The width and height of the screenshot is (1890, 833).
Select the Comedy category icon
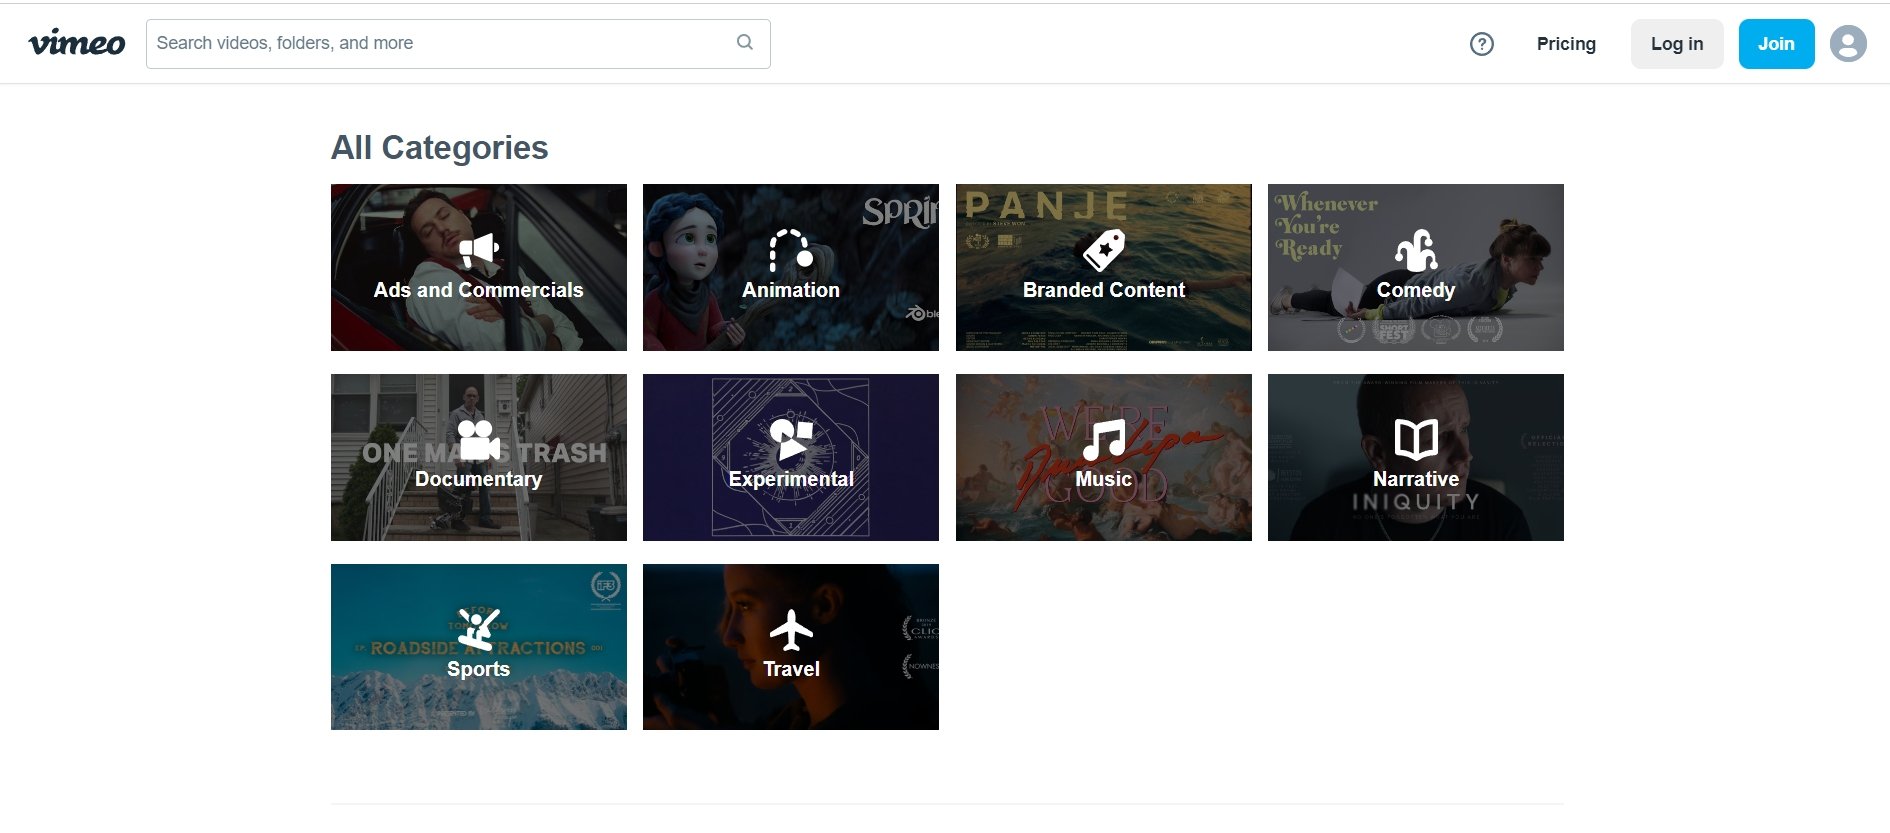click(x=1415, y=250)
